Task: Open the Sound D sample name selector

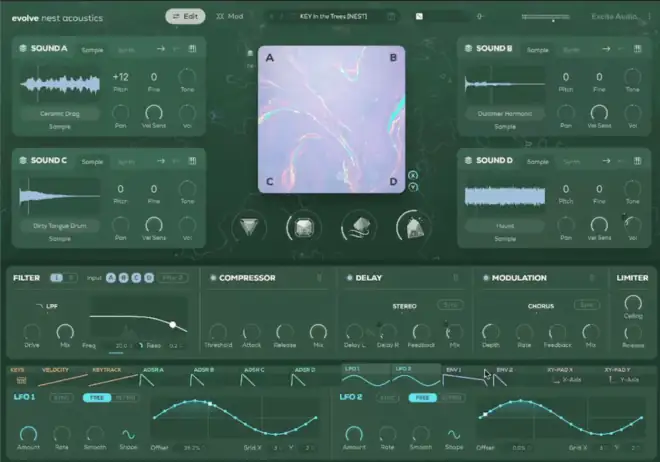Action: point(505,226)
